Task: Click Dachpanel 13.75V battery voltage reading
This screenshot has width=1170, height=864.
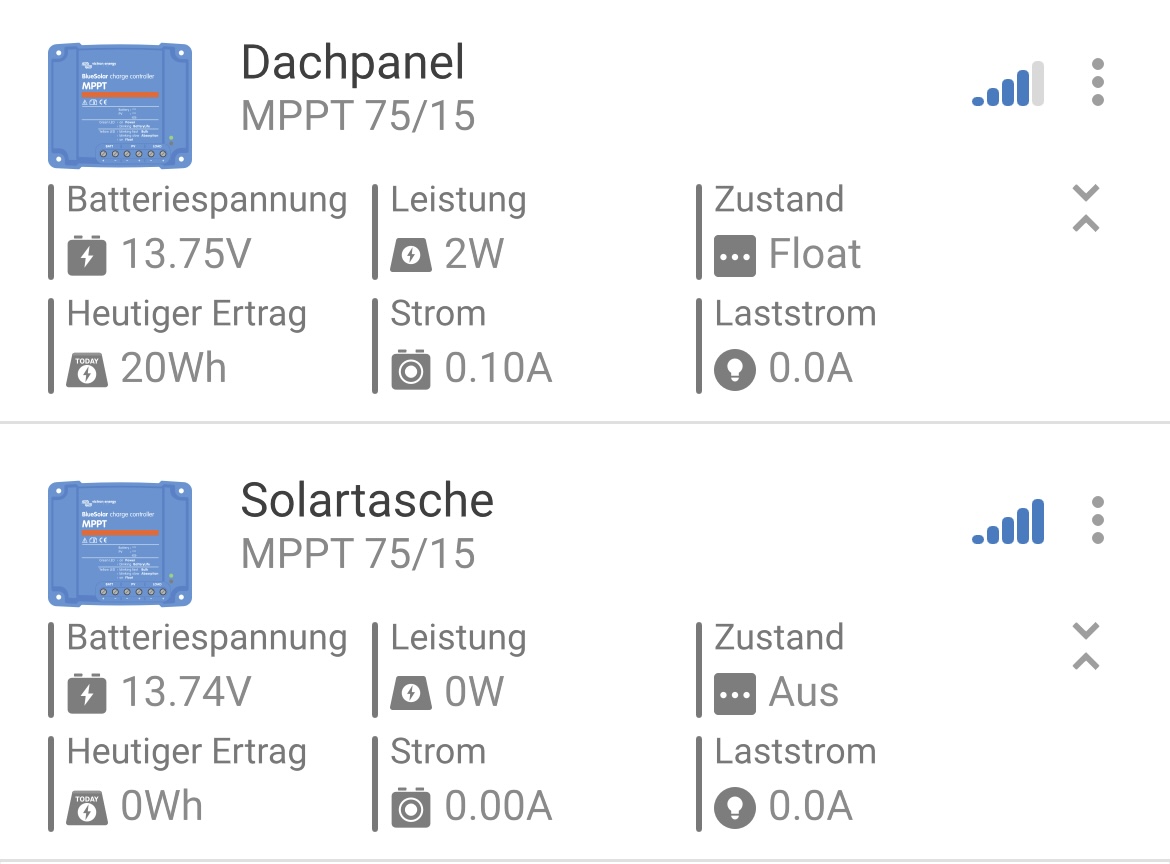Action: coord(185,255)
